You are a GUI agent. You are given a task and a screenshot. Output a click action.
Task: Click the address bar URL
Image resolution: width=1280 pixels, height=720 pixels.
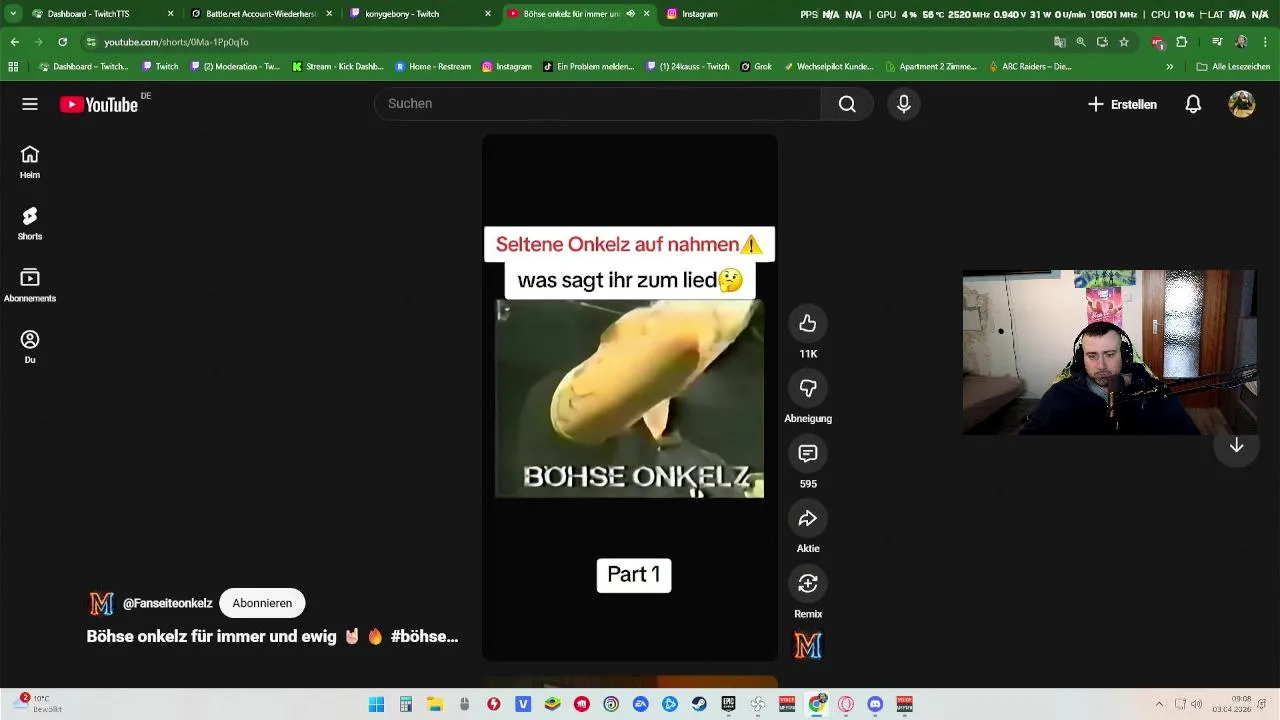click(x=176, y=42)
